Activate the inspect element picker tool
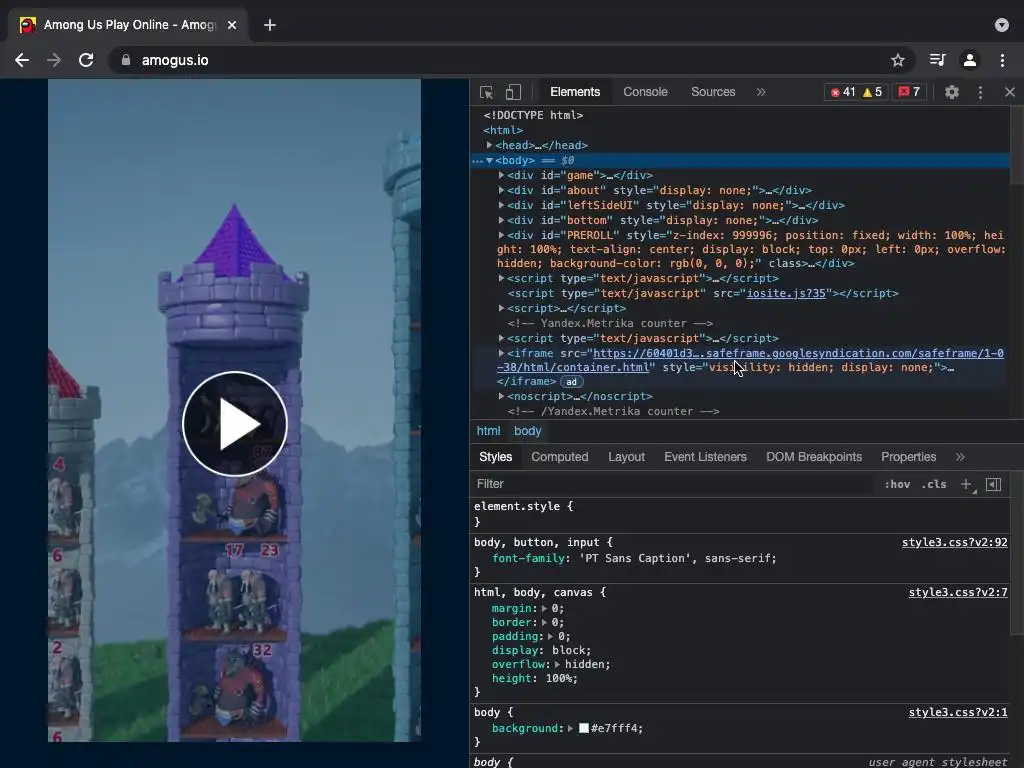Viewport: 1024px width, 768px height. (487, 92)
